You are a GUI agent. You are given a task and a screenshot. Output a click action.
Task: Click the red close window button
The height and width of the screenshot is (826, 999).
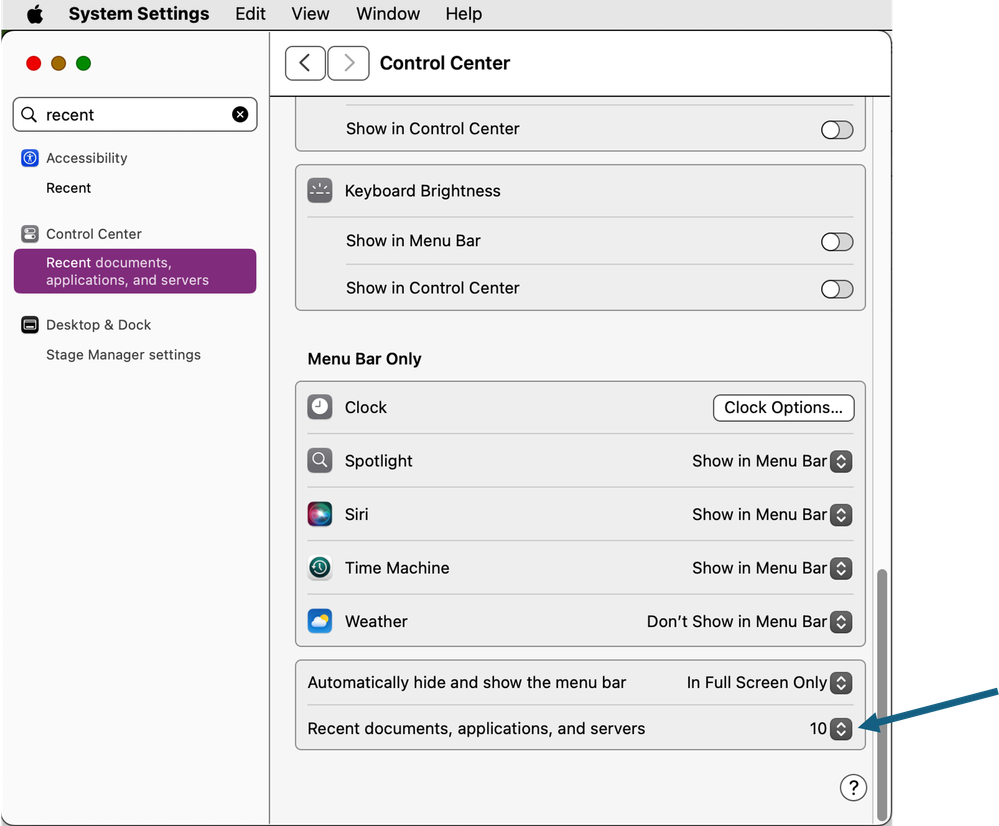34,63
